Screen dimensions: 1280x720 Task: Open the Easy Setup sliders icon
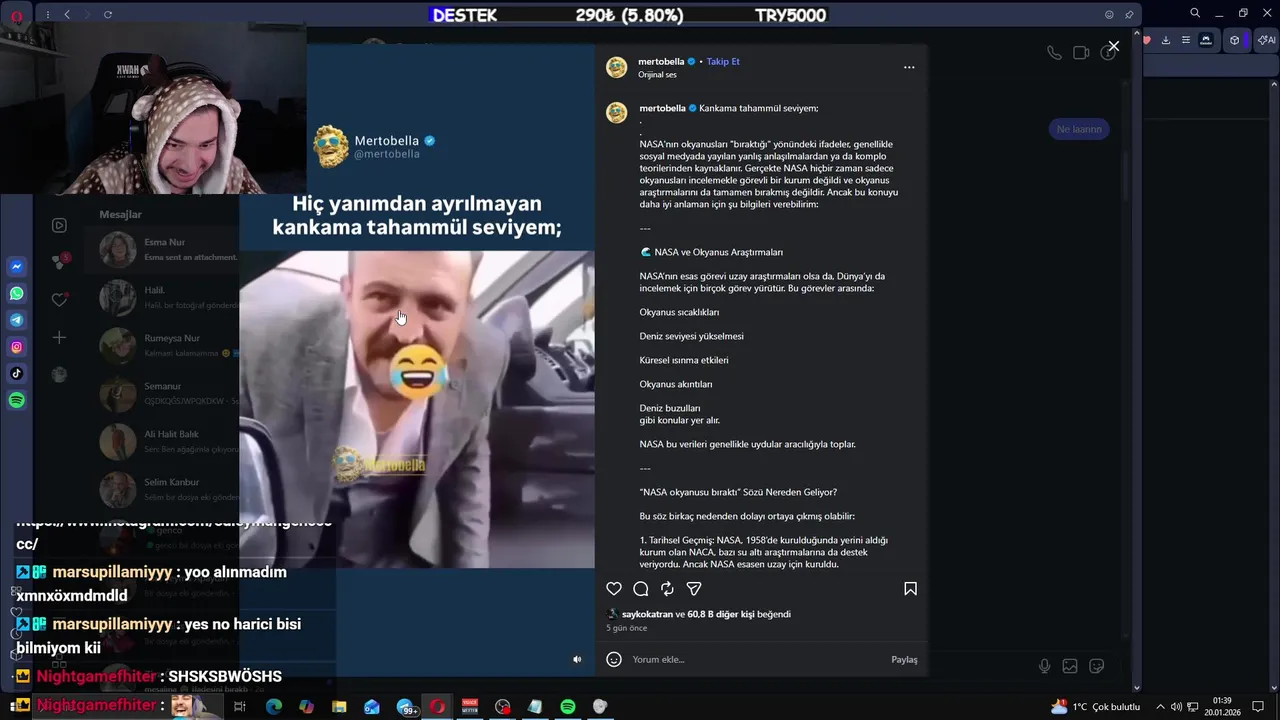click(x=1186, y=40)
